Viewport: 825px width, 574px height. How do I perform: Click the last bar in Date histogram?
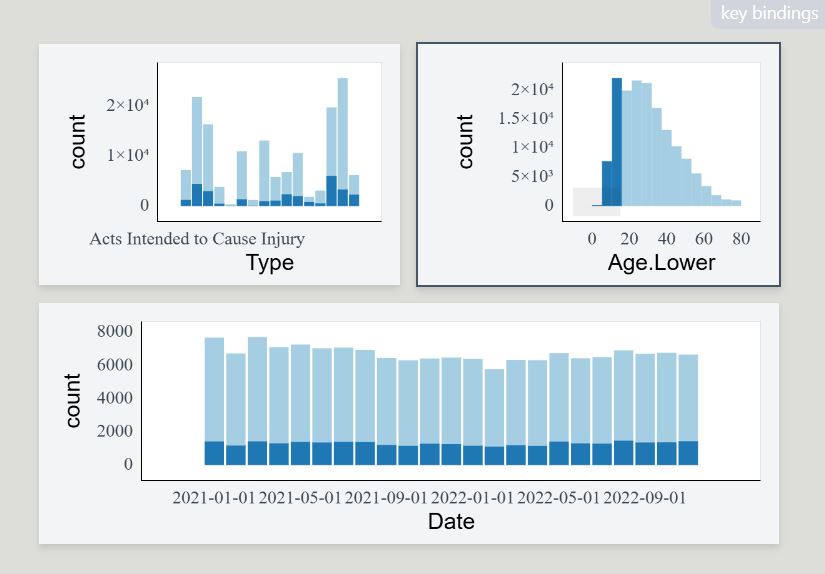688,409
